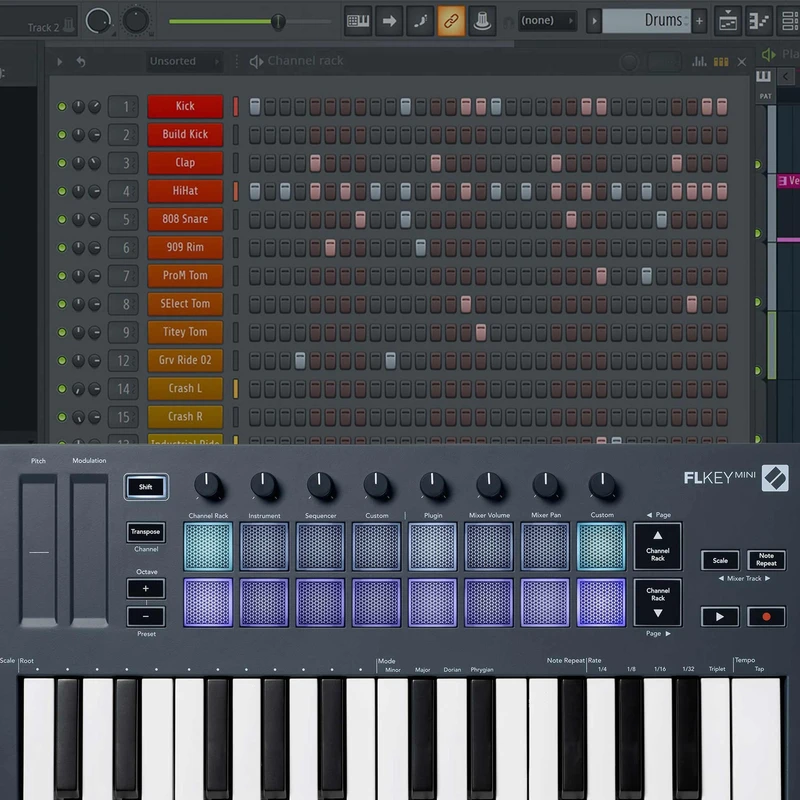The width and height of the screenshot is (800, 800).
Task: Click the right arrow icon in the toolbar
Action: (x=390, y=20)
